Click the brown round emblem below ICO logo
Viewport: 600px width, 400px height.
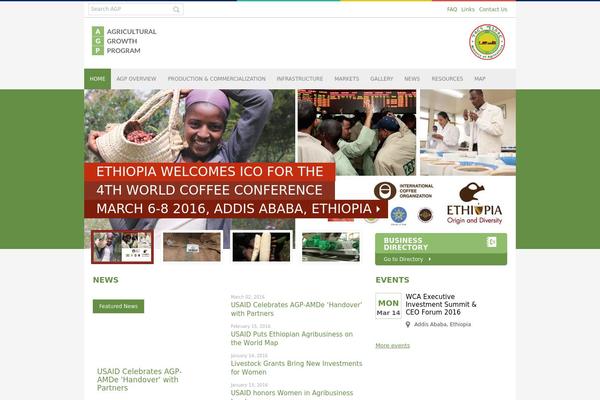tap(425, 215)
